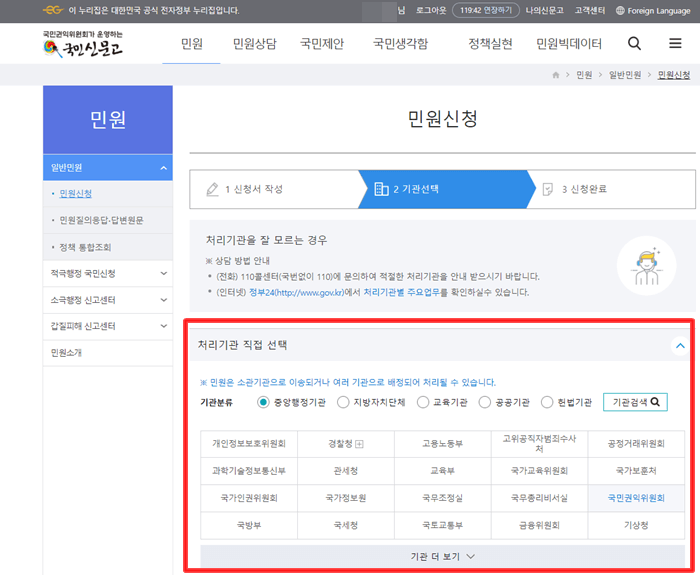700x575 pixels.
Task: Select the 헌법기관 radio button
Action: (x=547, y=402)
